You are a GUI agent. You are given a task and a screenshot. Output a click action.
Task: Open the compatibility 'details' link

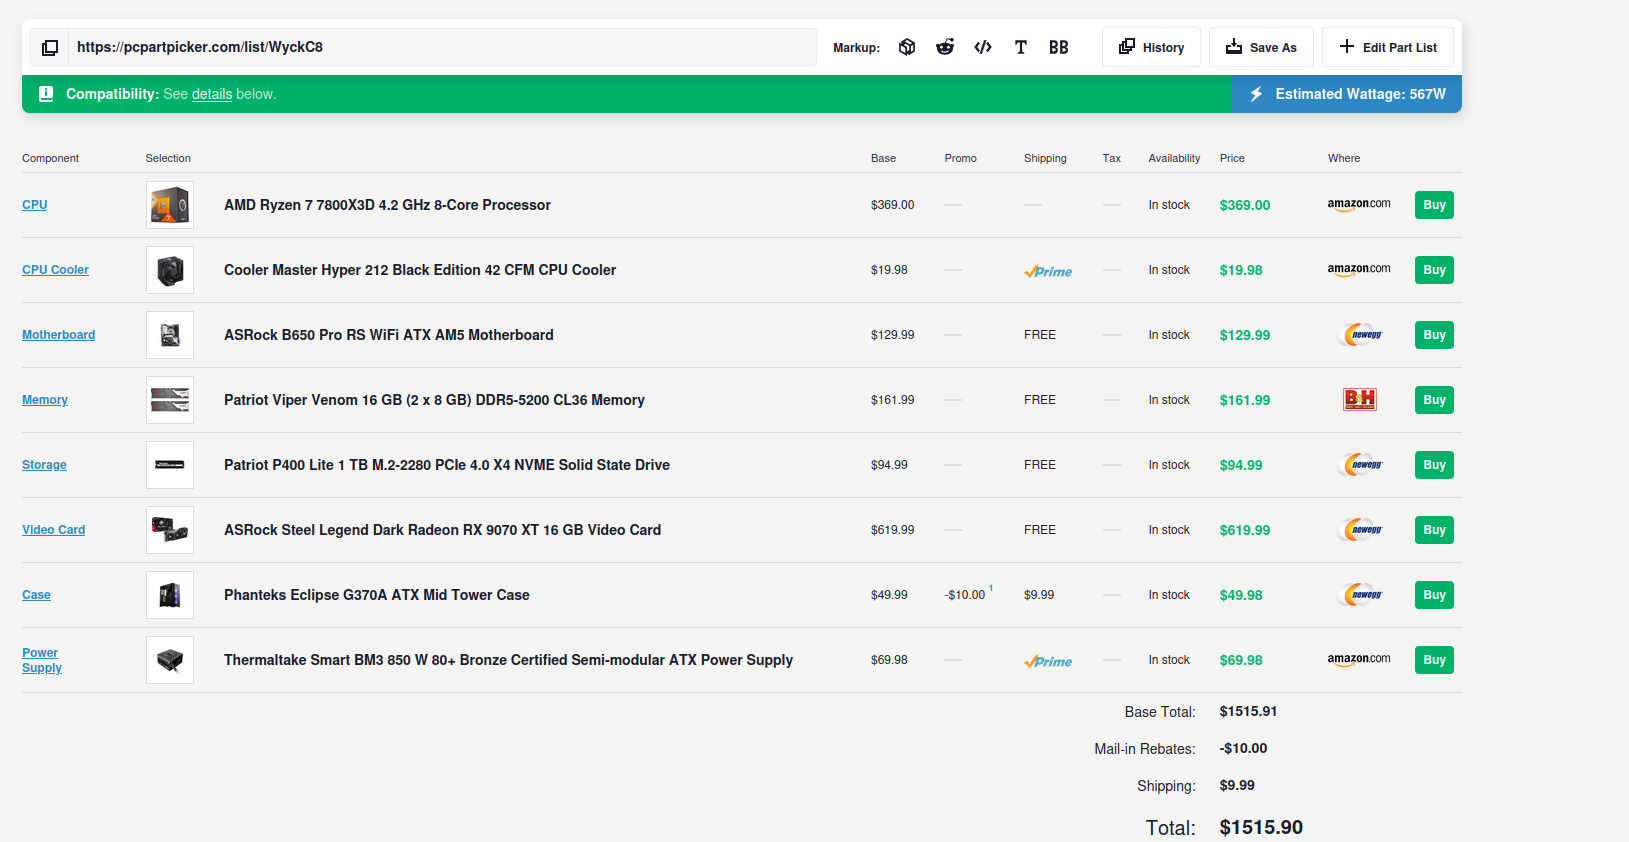[x=212, y=94]
